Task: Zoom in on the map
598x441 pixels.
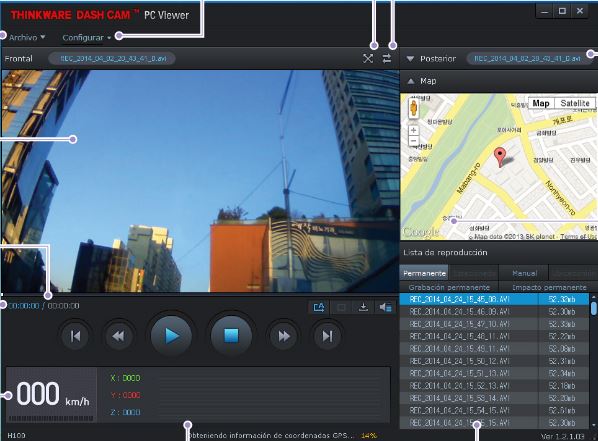Action: click(414, 130)
